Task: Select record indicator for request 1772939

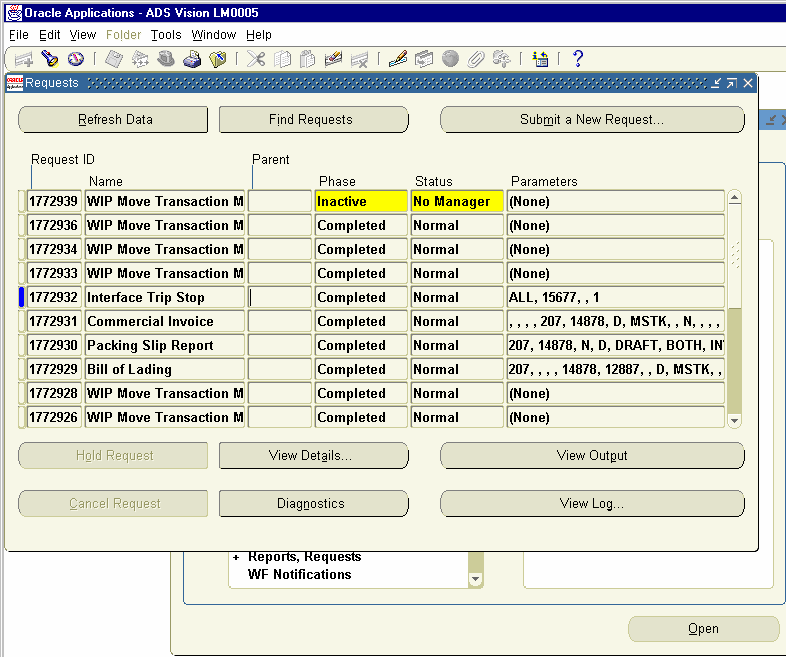Action: [22, 201]
